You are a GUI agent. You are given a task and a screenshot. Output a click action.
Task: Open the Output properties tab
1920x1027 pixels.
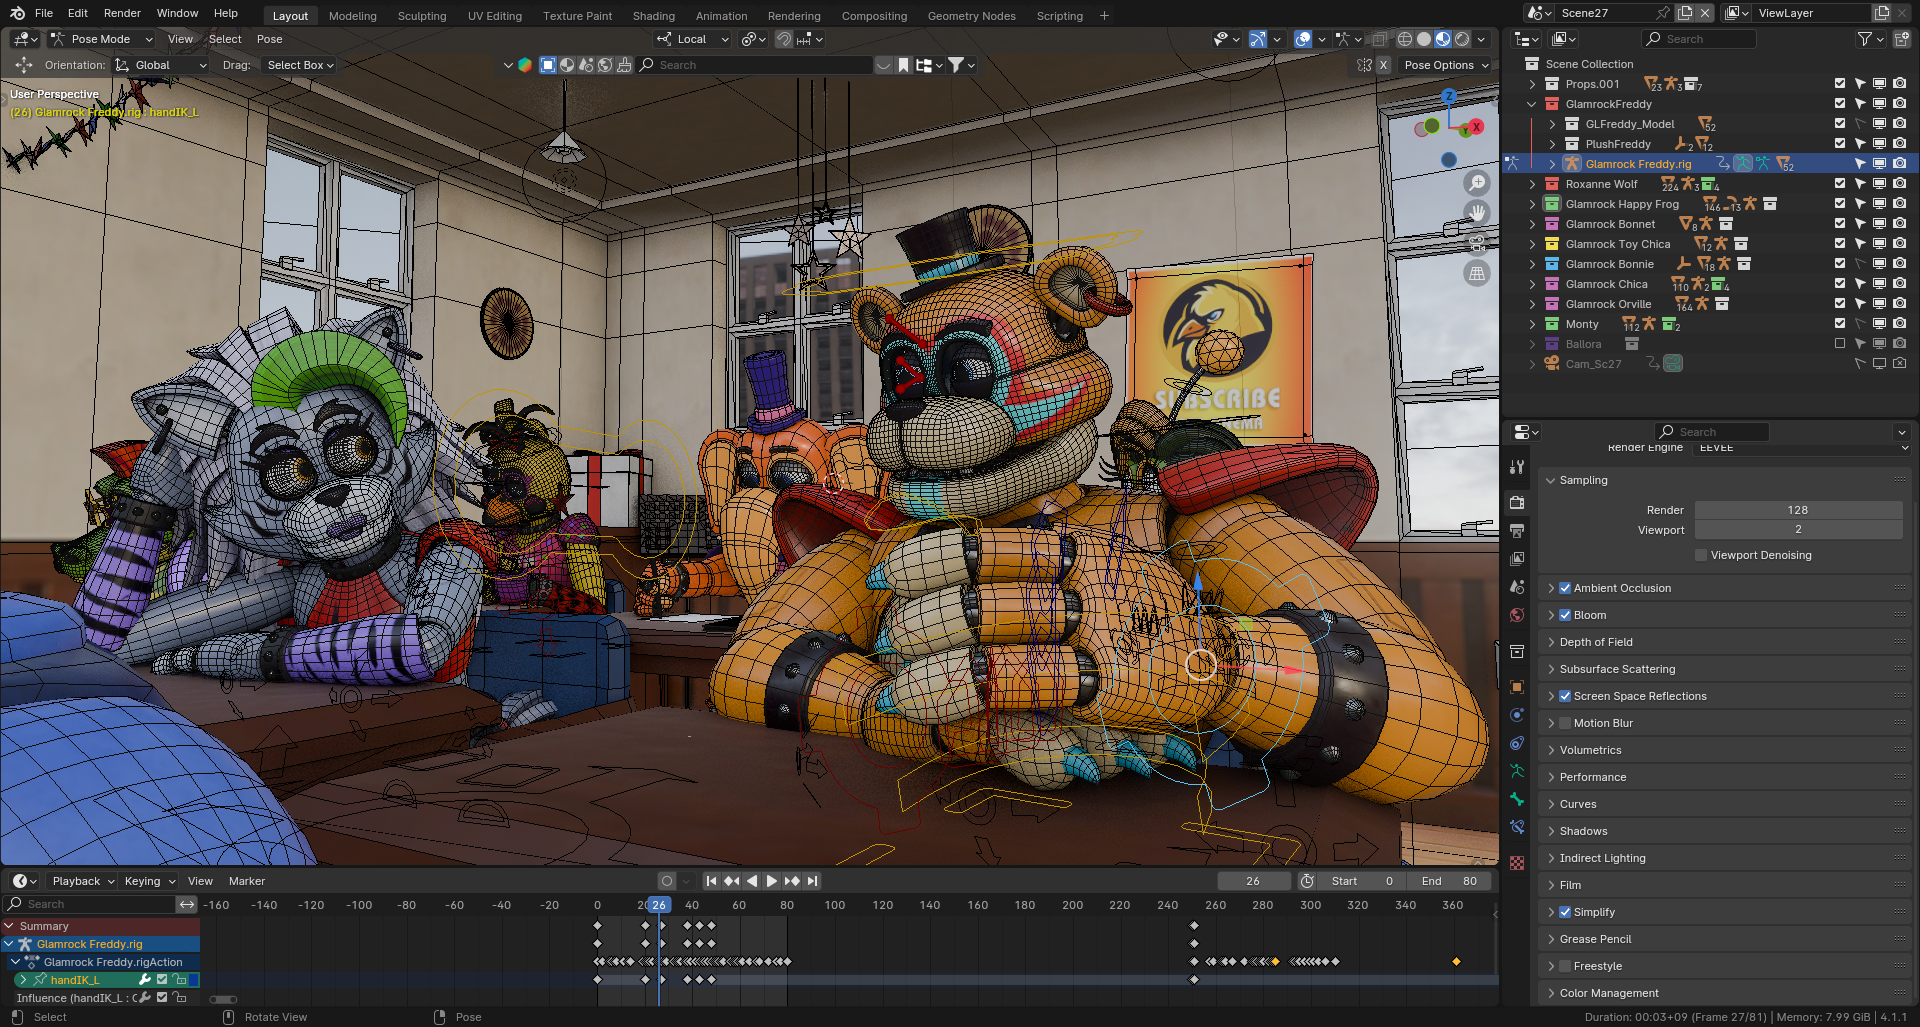coord(1517,530)
